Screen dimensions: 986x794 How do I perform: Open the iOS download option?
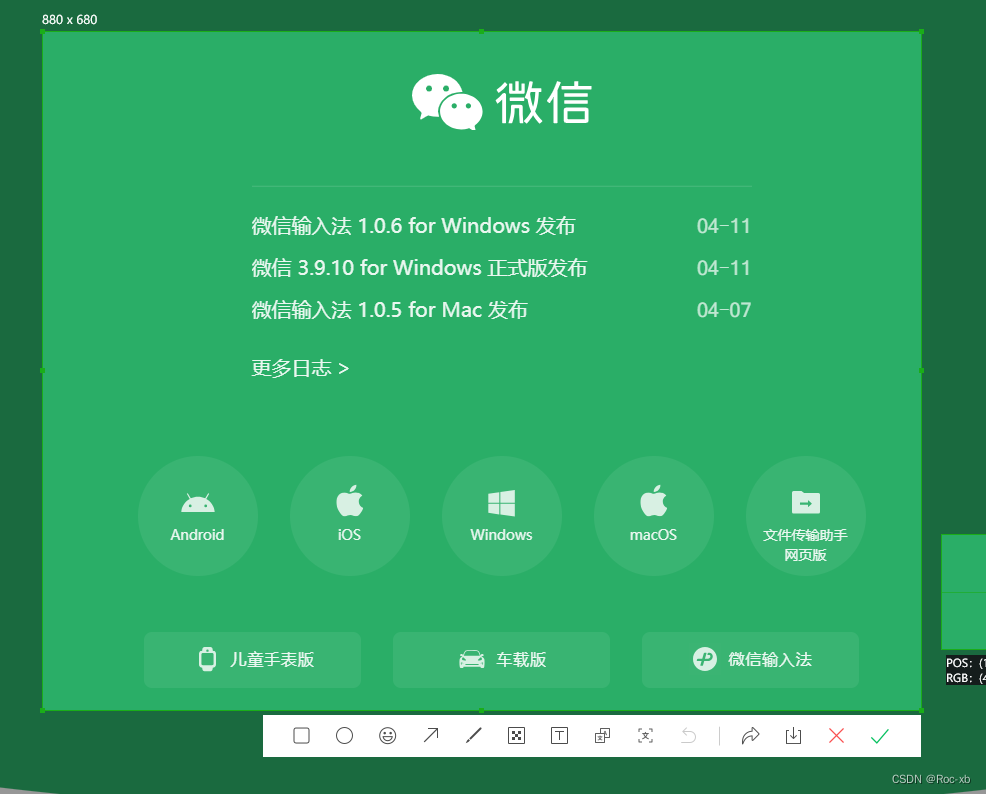350,516
